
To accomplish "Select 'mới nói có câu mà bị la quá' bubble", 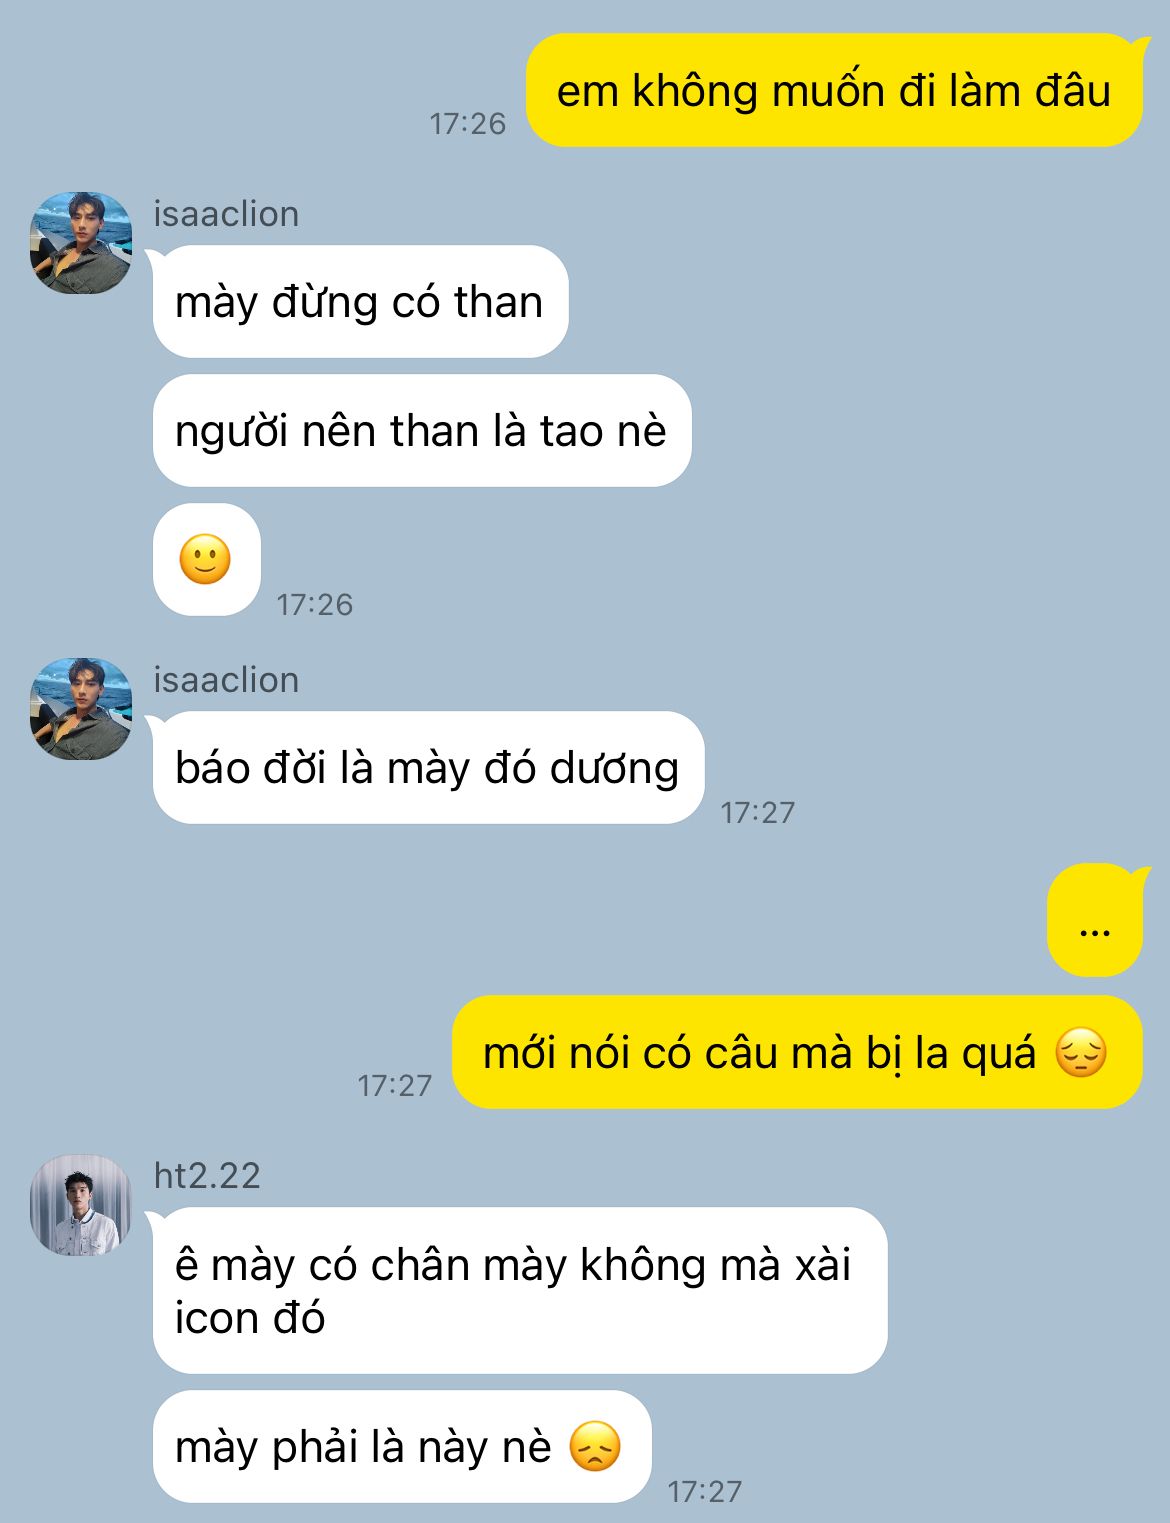I will 797,1052.
